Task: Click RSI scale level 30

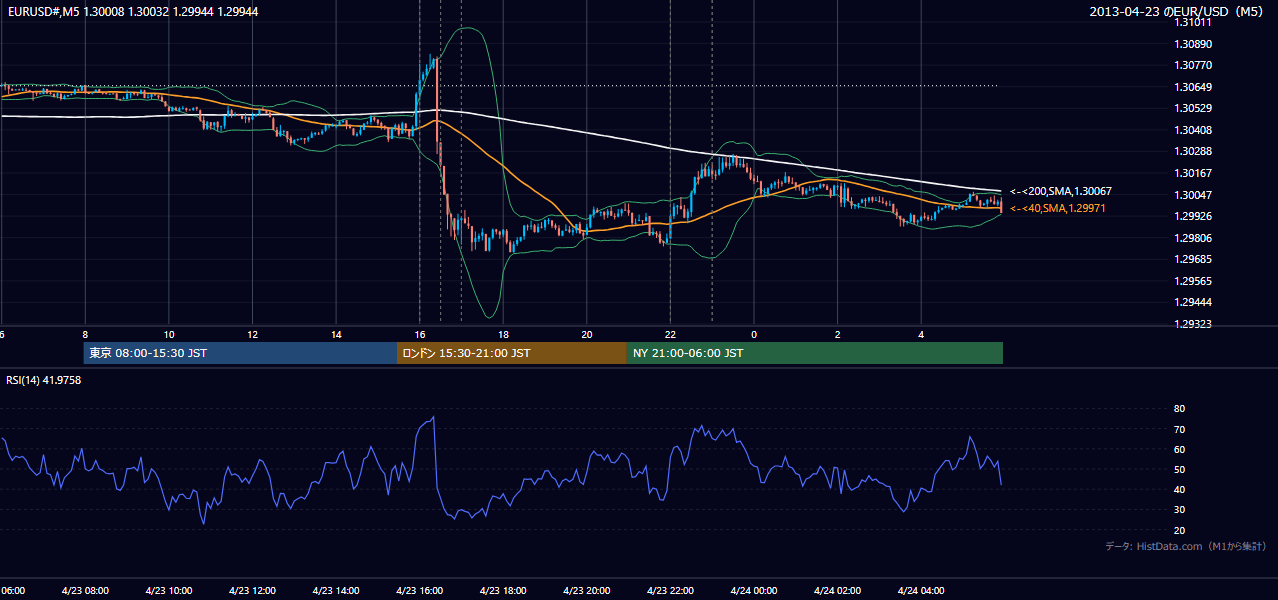Action: click(1180, 509)
